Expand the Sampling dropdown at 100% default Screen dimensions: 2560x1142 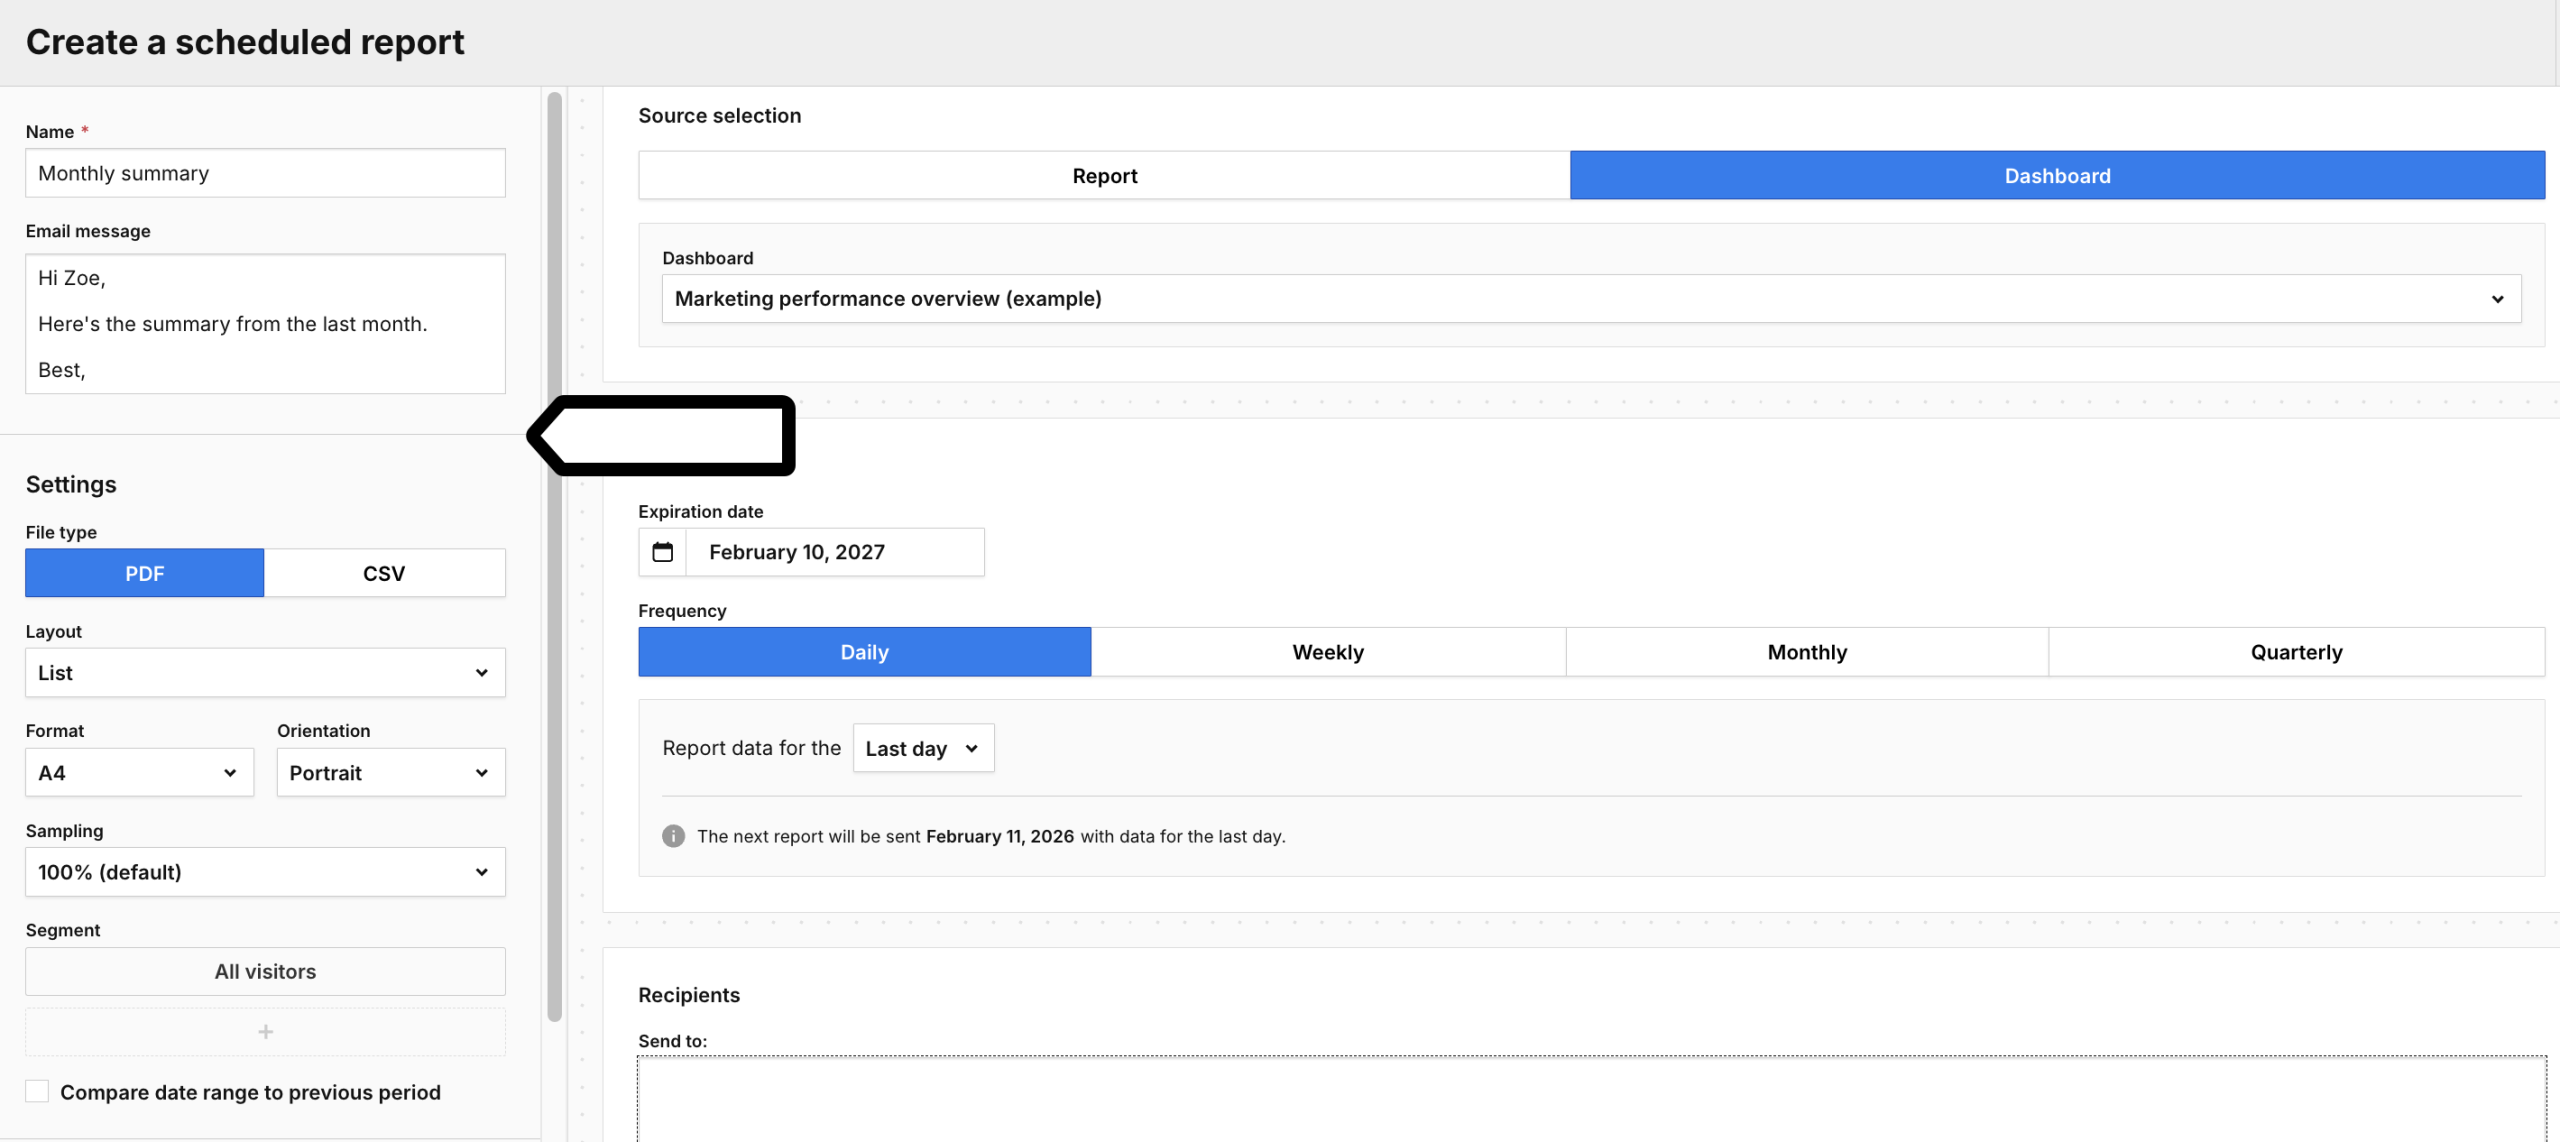265,872
